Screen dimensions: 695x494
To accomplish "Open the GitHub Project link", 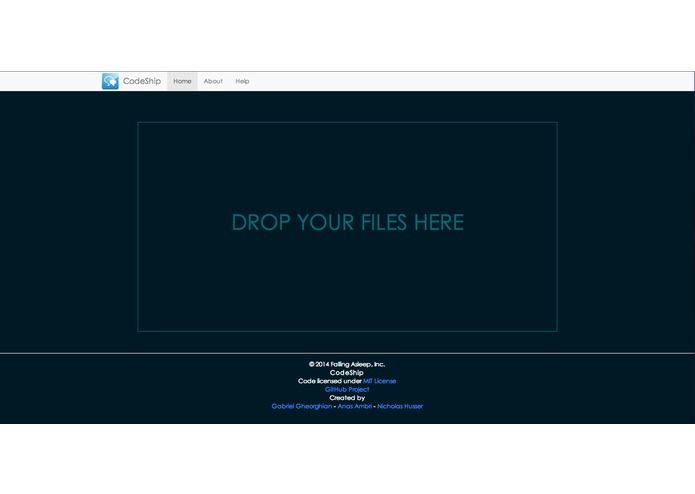I will point(347,389).
